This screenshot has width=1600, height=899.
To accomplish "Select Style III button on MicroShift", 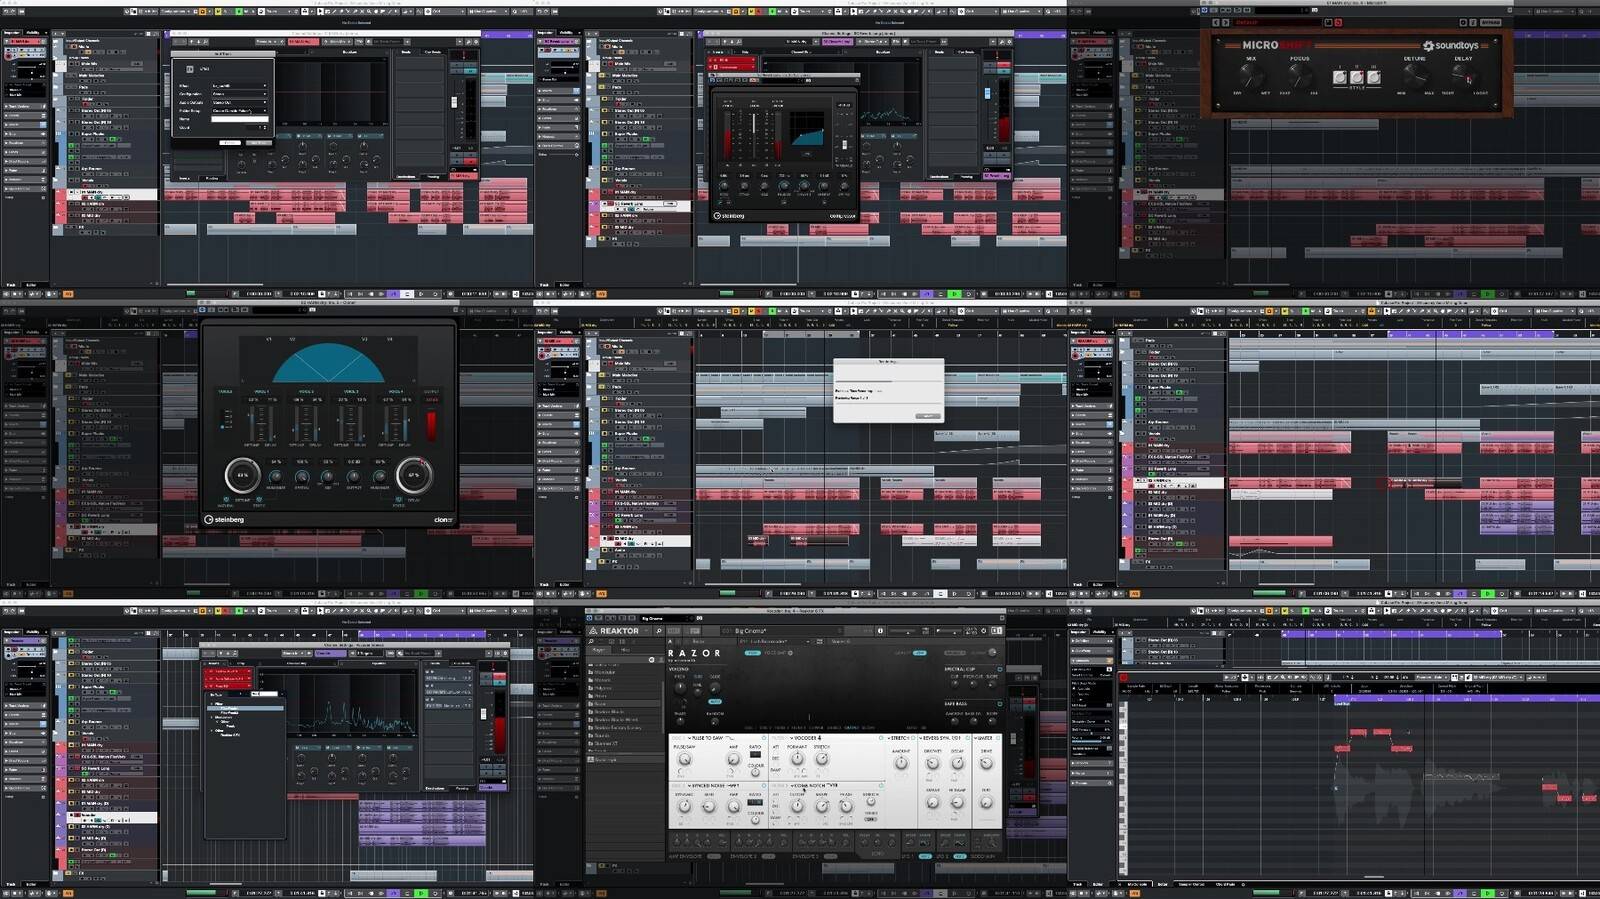I will [1374, 77].
